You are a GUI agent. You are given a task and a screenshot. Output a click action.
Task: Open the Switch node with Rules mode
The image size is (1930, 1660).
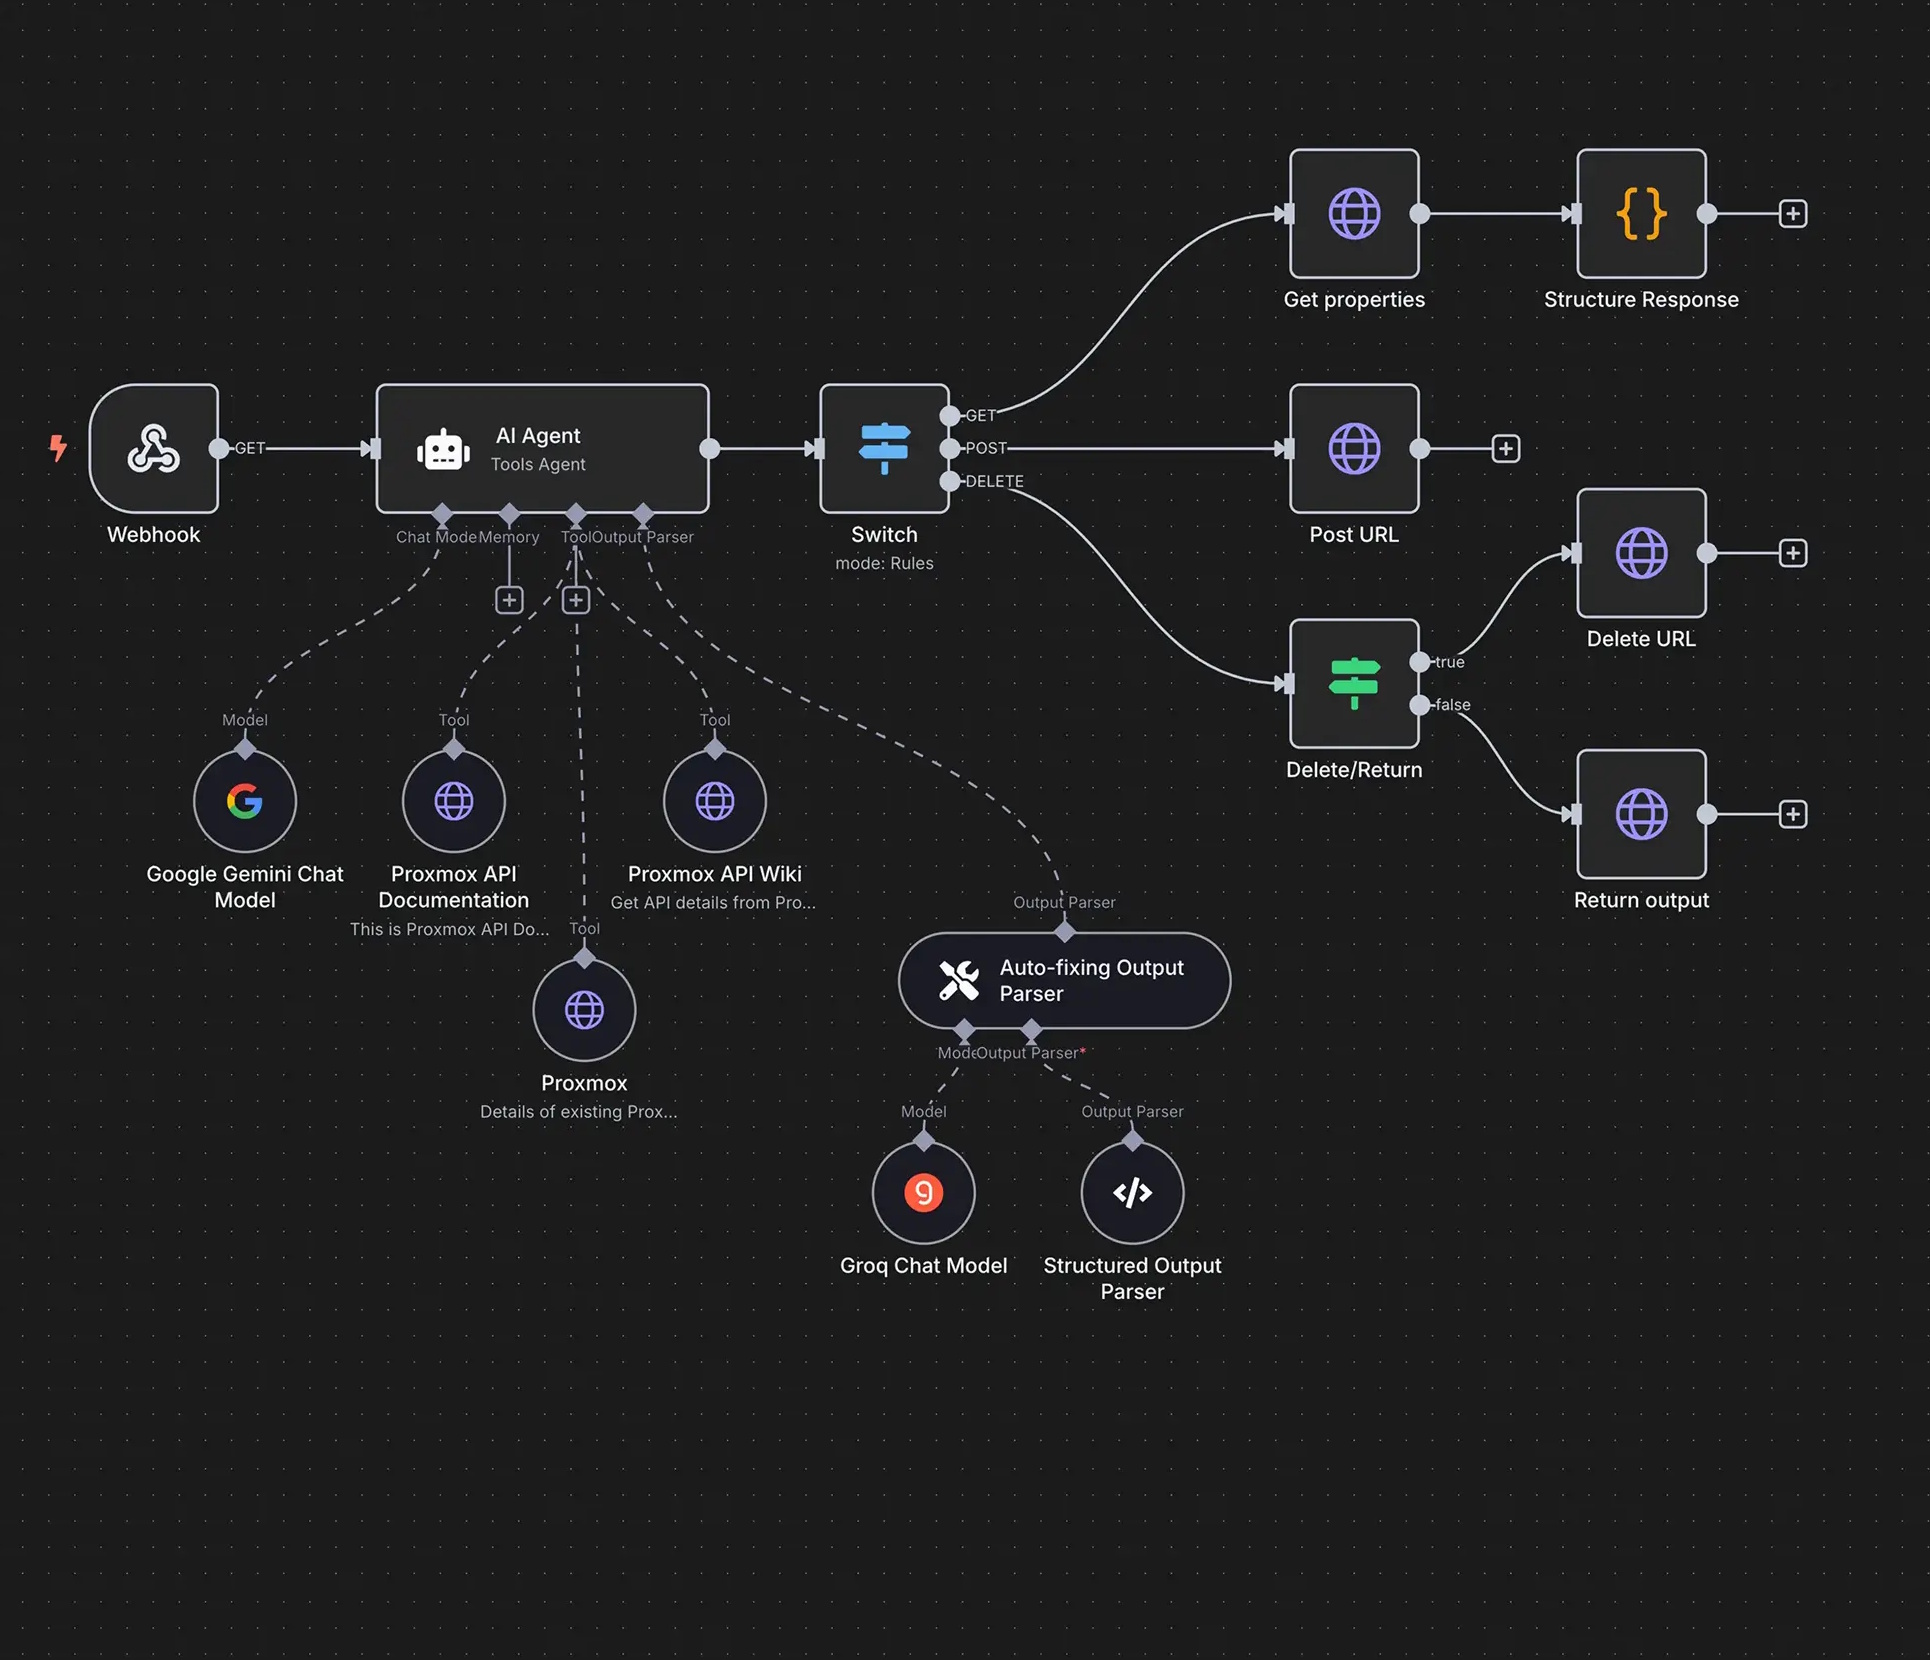pos(883,449)
